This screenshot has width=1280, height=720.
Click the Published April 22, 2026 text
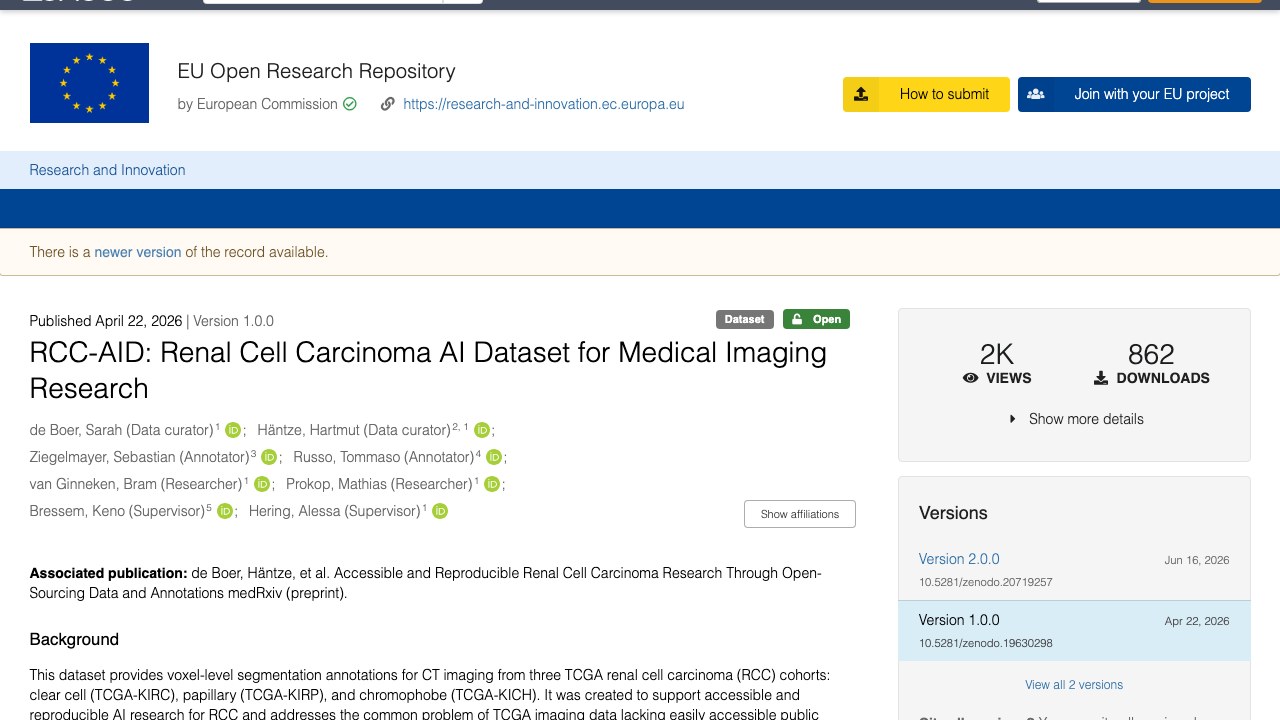106,321
